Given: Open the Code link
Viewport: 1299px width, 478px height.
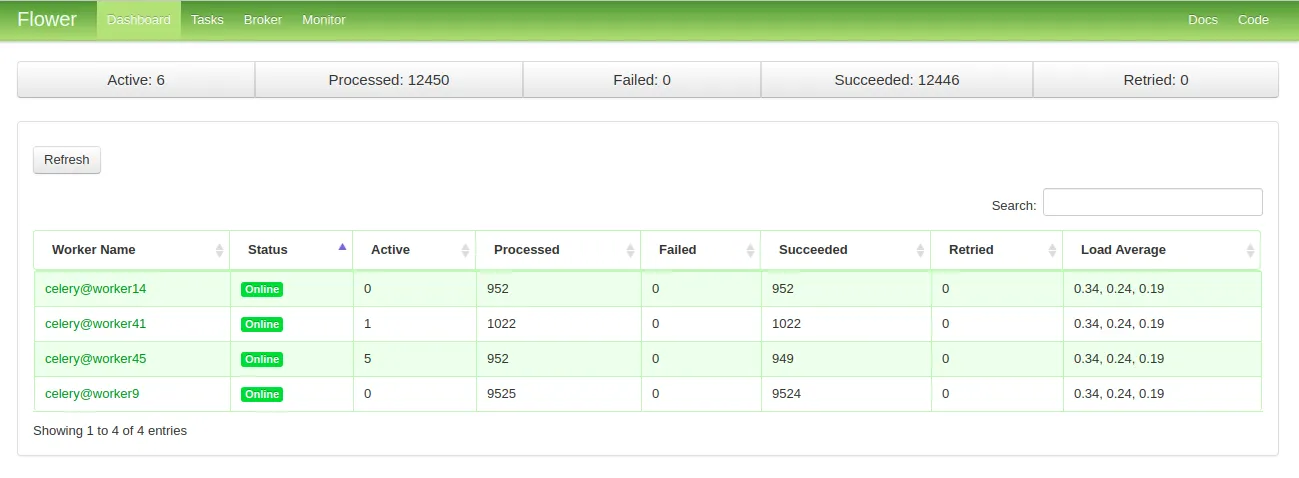Looking at the screenshot, I should (1253, 20).
